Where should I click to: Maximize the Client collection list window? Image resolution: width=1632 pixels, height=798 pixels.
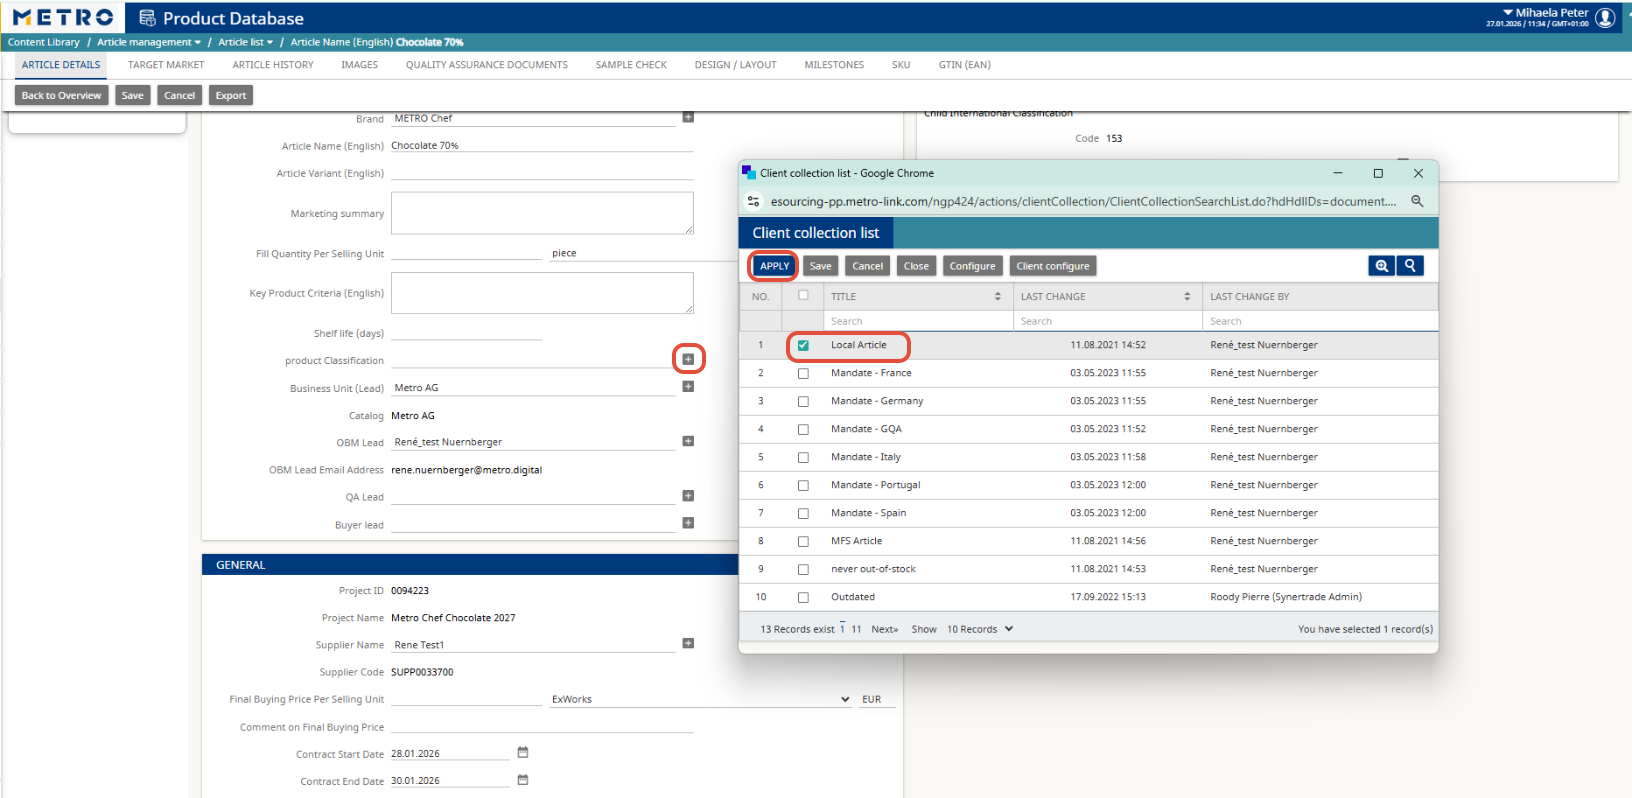click(x=1378, y=173)
